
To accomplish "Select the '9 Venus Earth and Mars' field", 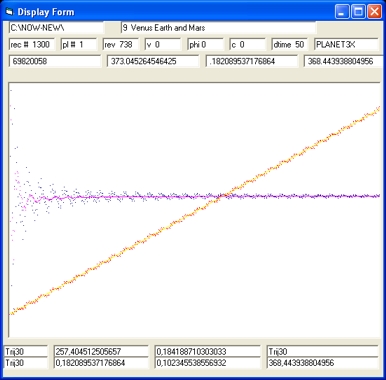I will pos(218,28).
